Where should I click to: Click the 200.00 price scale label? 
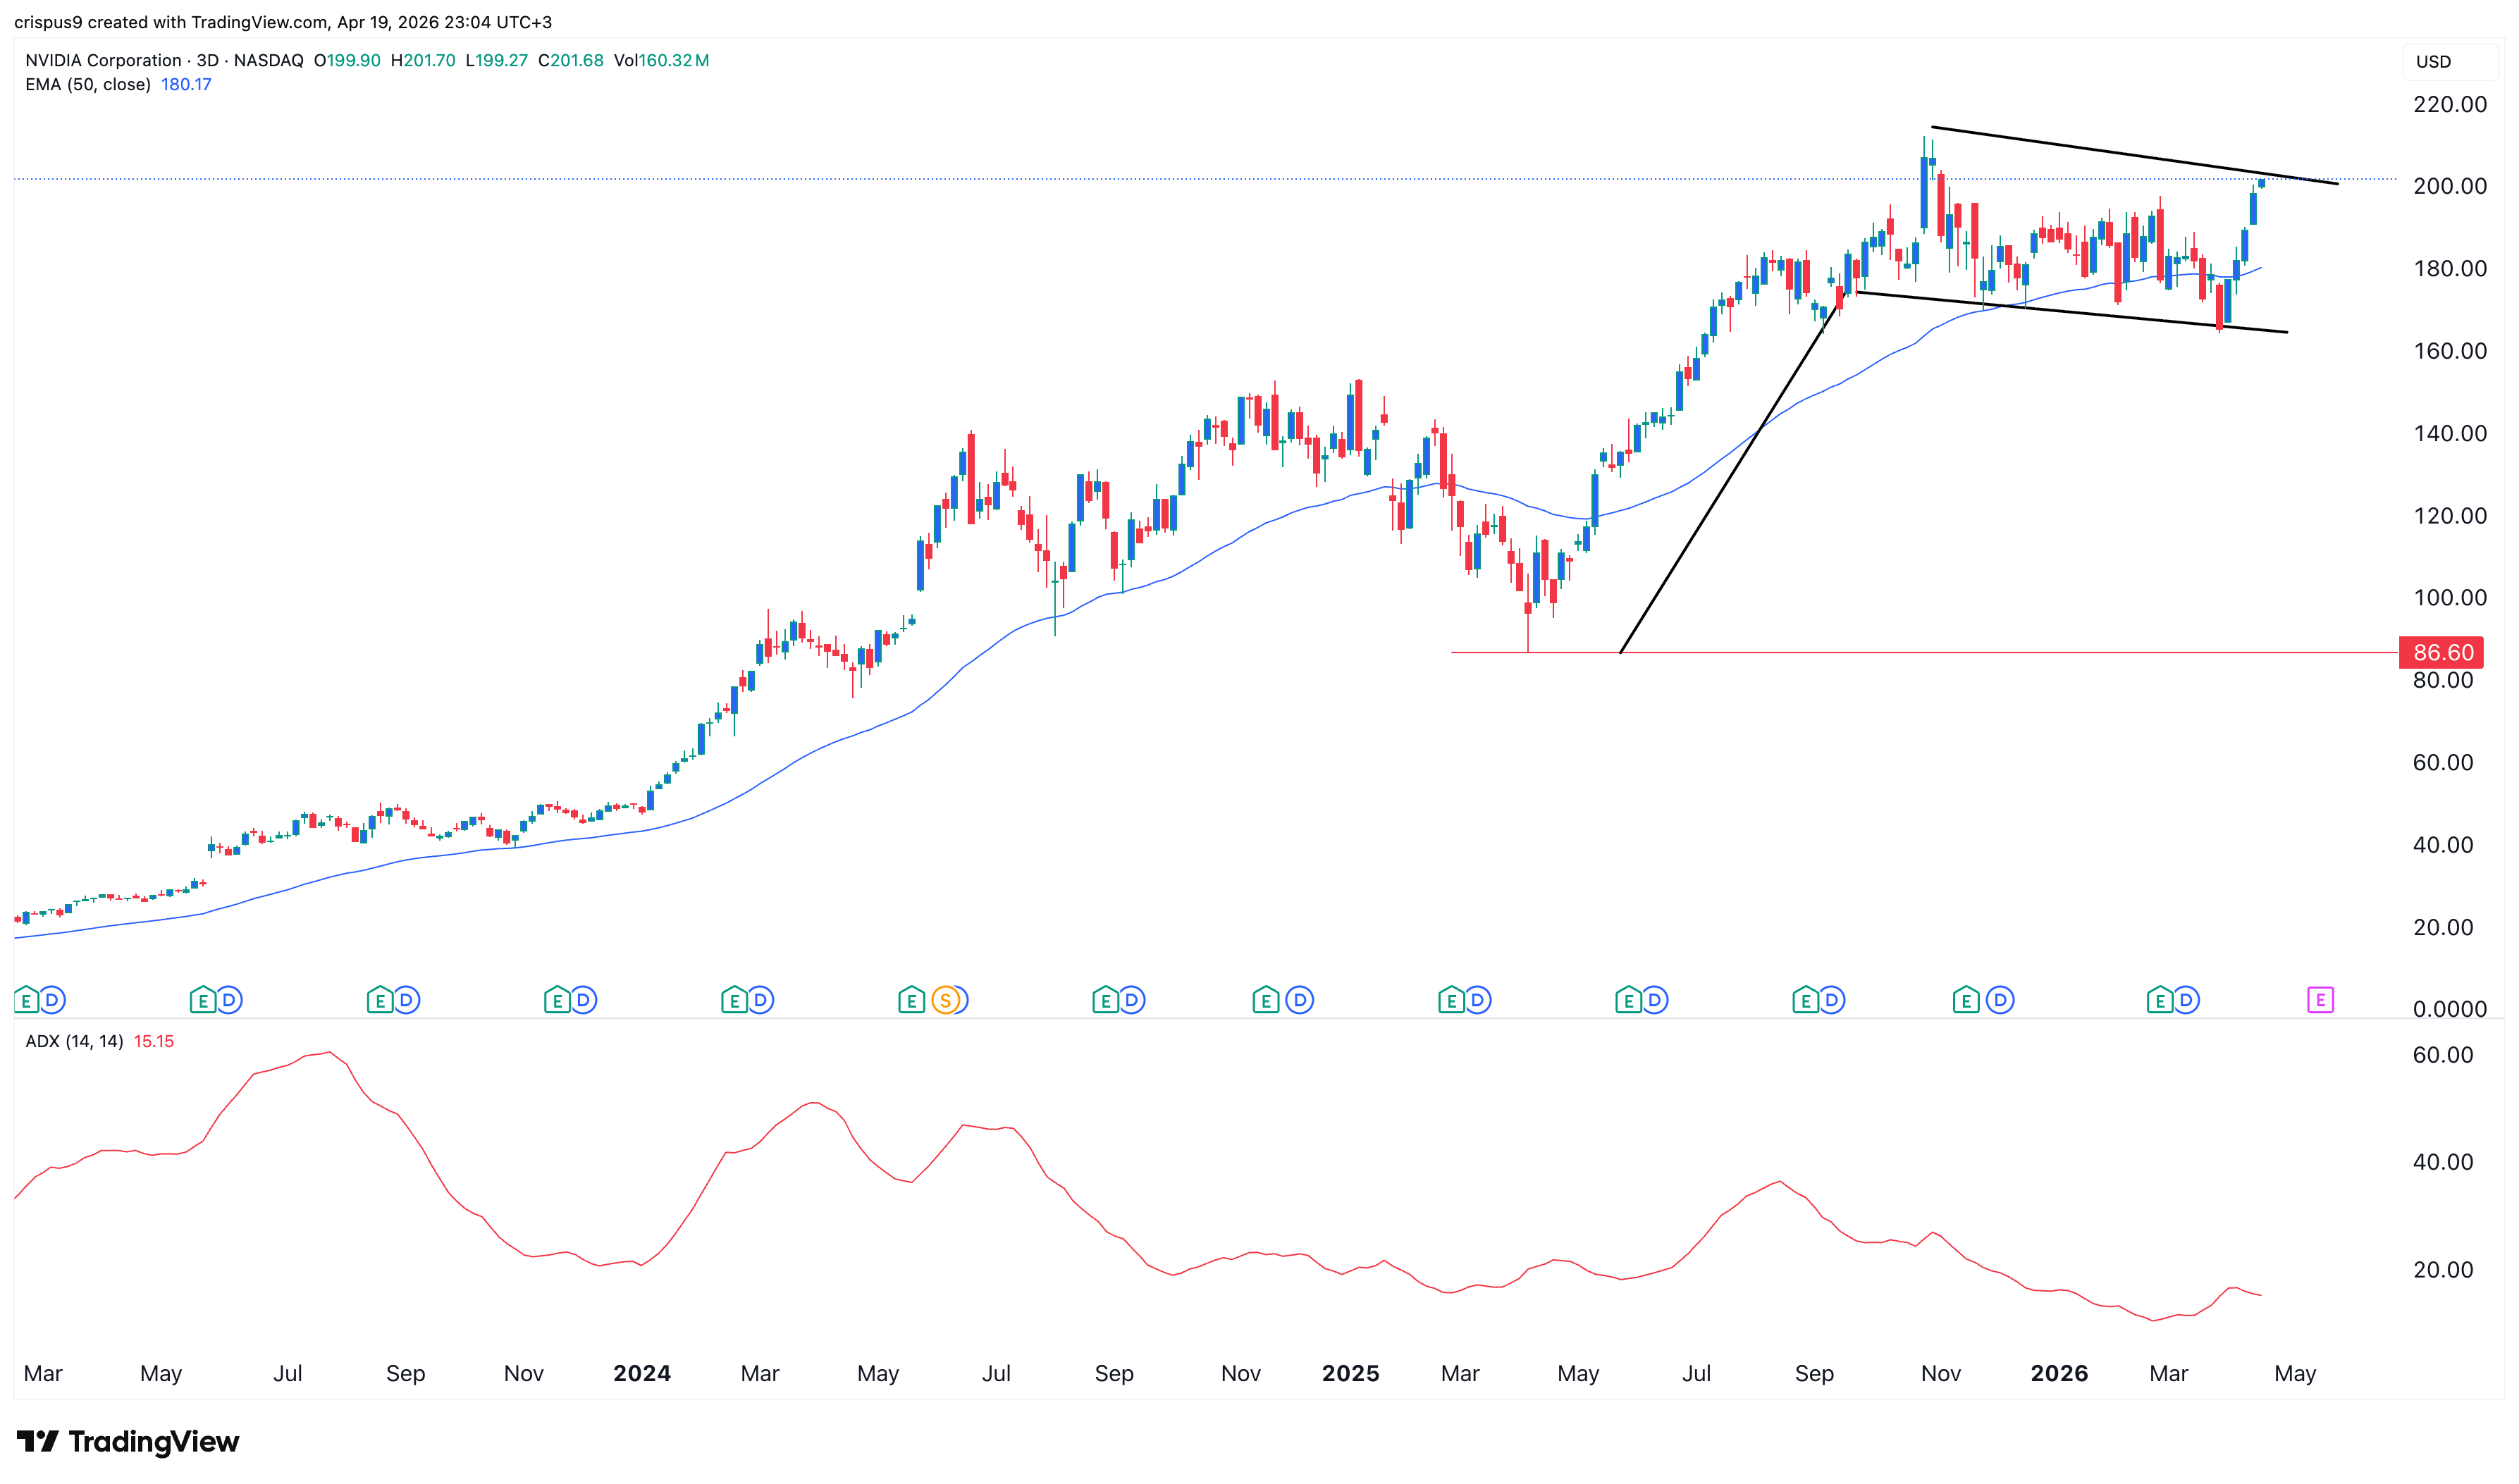(2449, 186)
